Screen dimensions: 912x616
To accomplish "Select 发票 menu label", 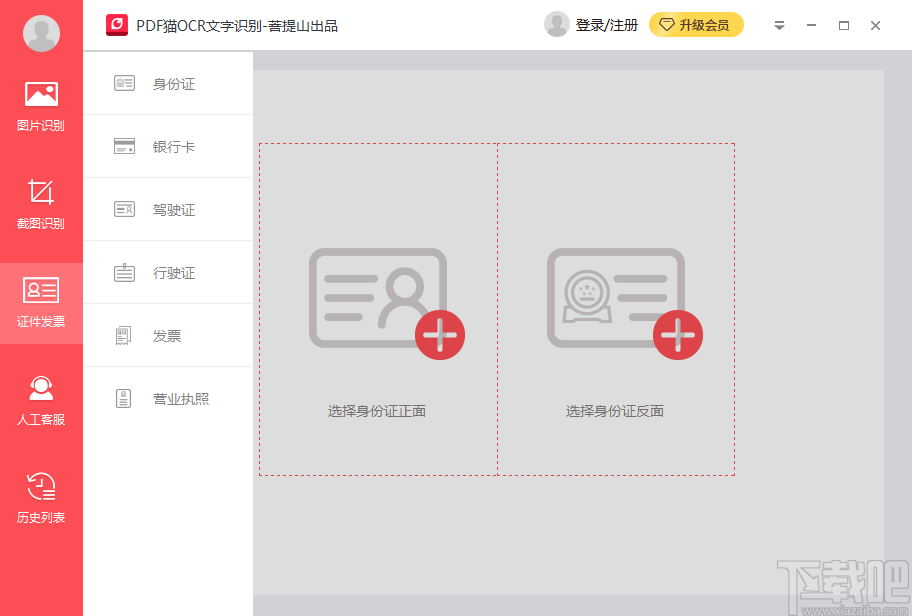I will pyautogui.click(x=167, y=336).
